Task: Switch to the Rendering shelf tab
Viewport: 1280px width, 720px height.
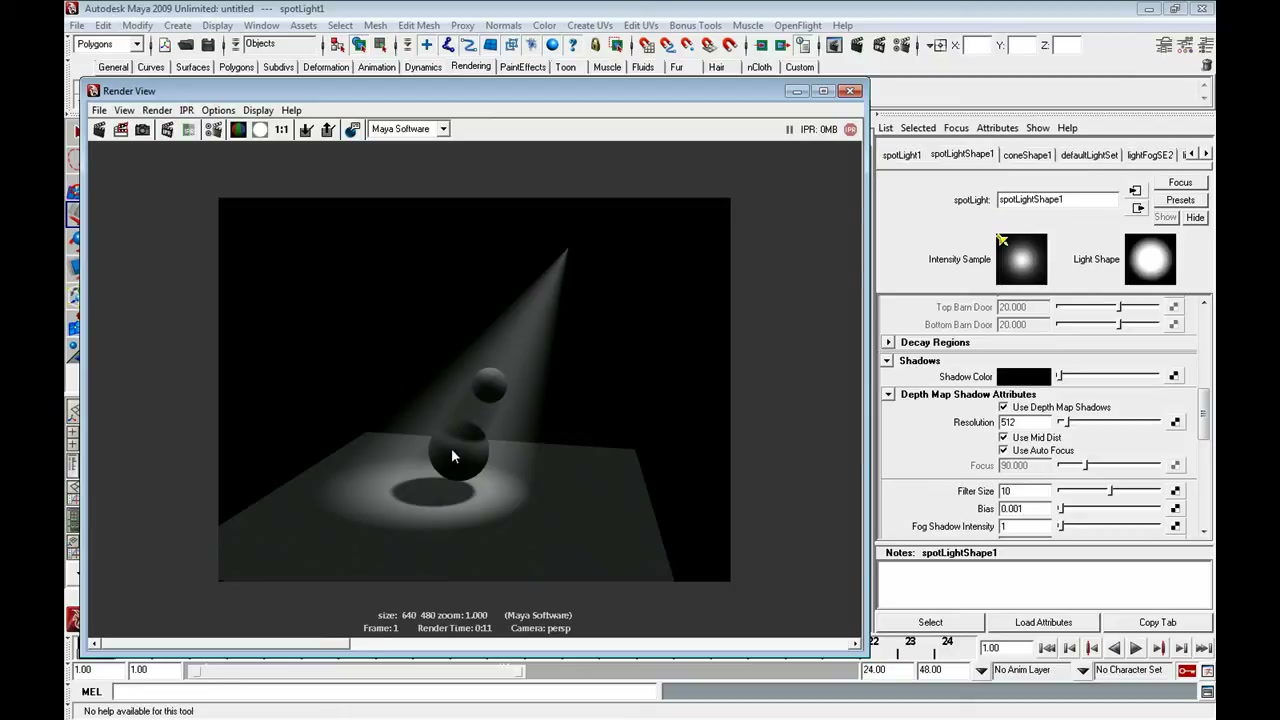Action: 470,66
